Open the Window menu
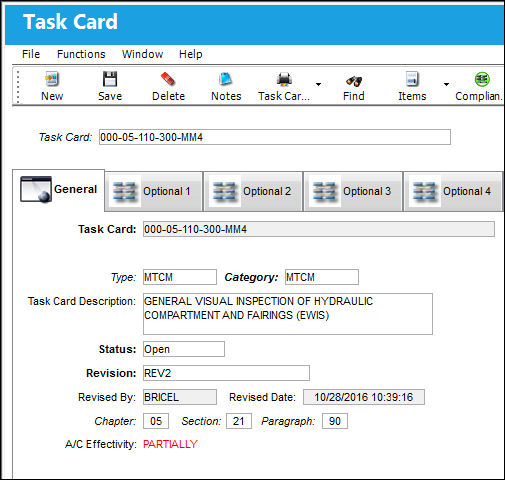 [x=142, y=54]
